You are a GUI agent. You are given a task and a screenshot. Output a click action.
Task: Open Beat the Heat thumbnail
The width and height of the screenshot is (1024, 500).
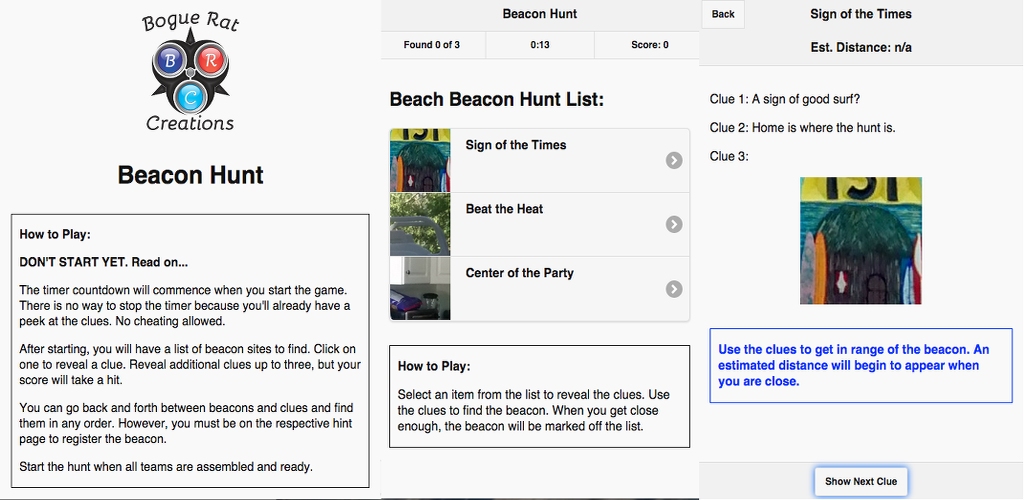coord(420,224)
